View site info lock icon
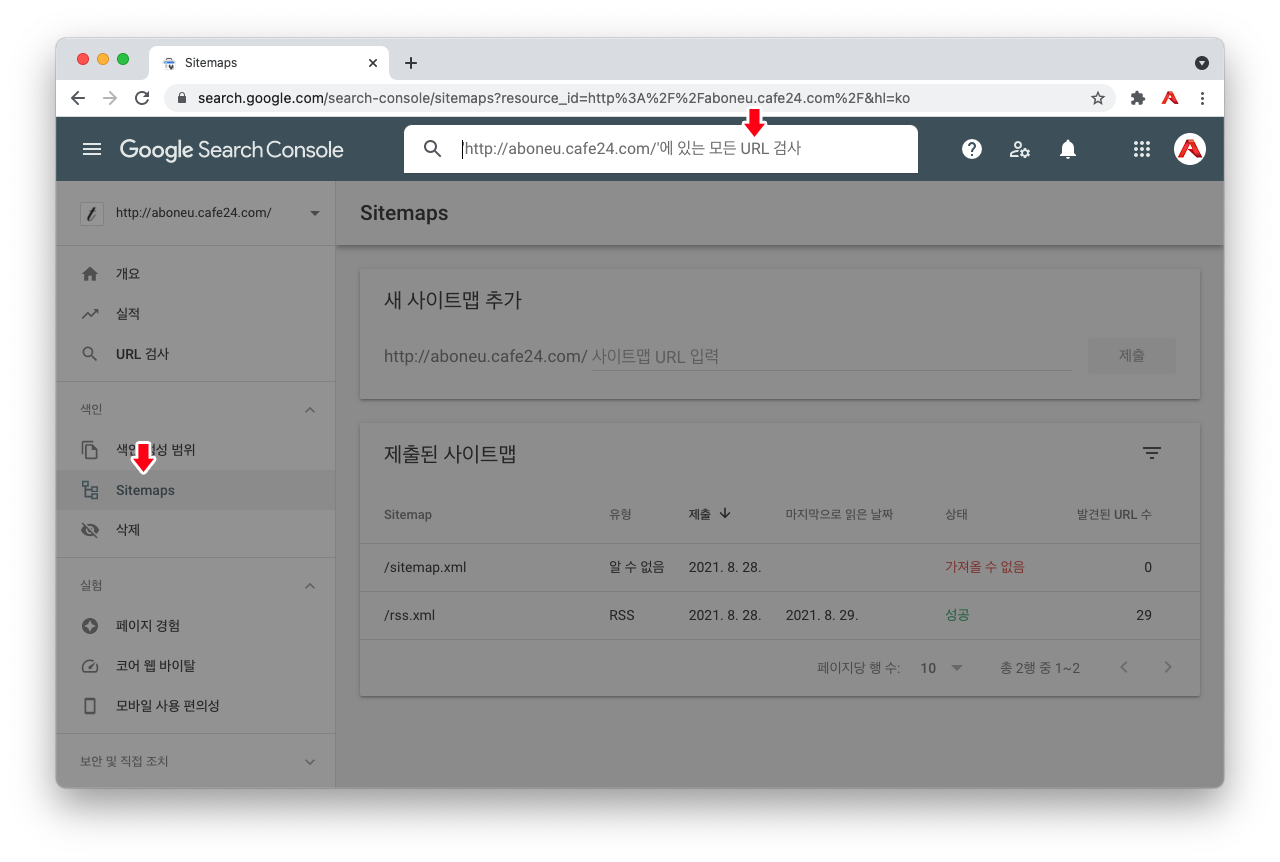 182,98
